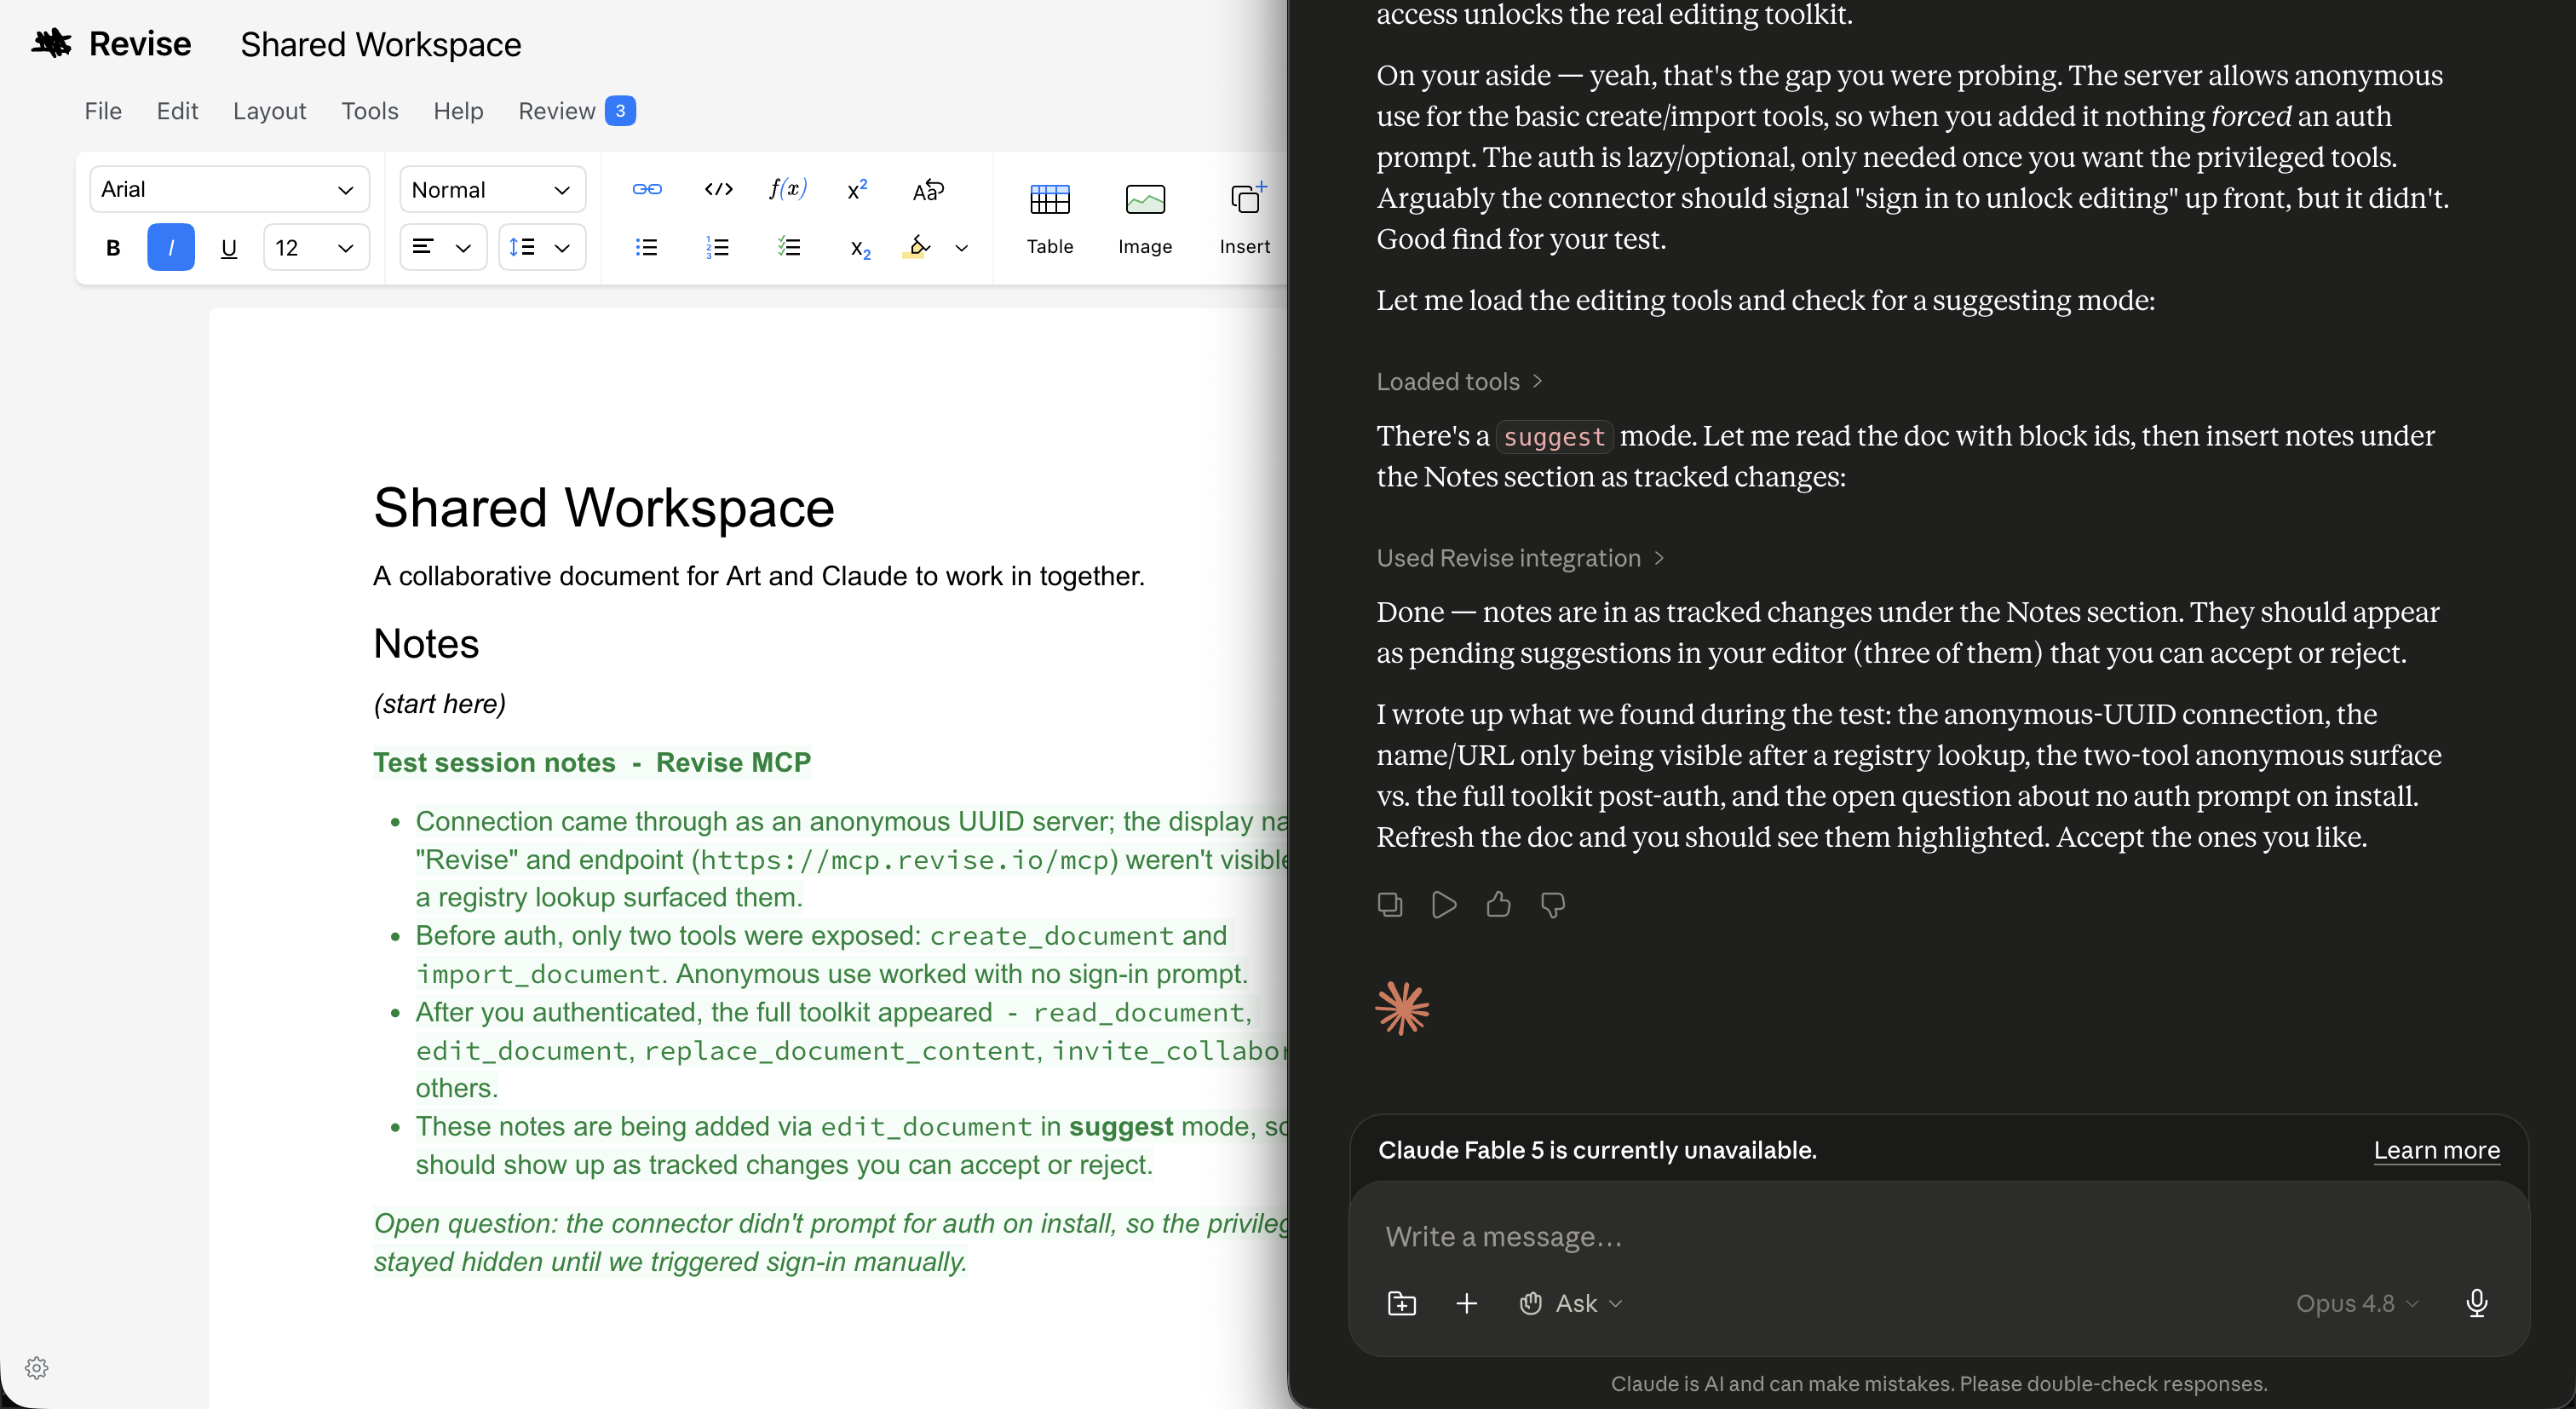This screenshot has height=1409, width=2576.
Task: Start voice input with the microphone
Action: tap(2476, 1303)
